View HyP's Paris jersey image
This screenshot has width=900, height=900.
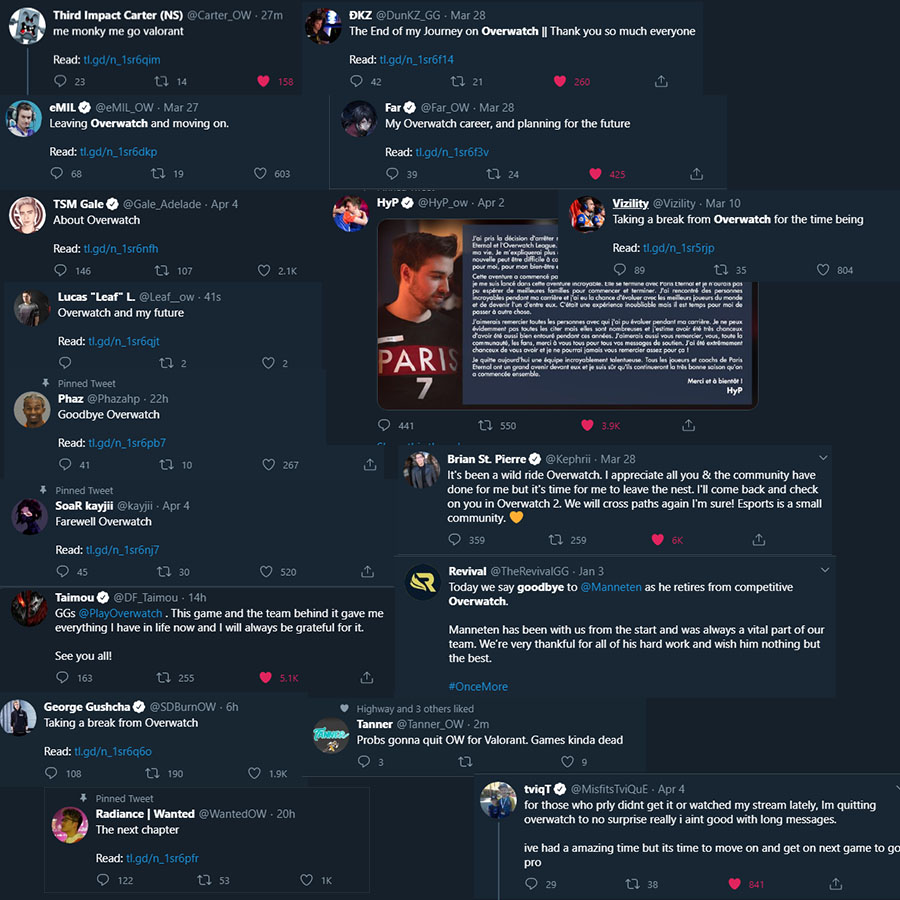point(567,315)
